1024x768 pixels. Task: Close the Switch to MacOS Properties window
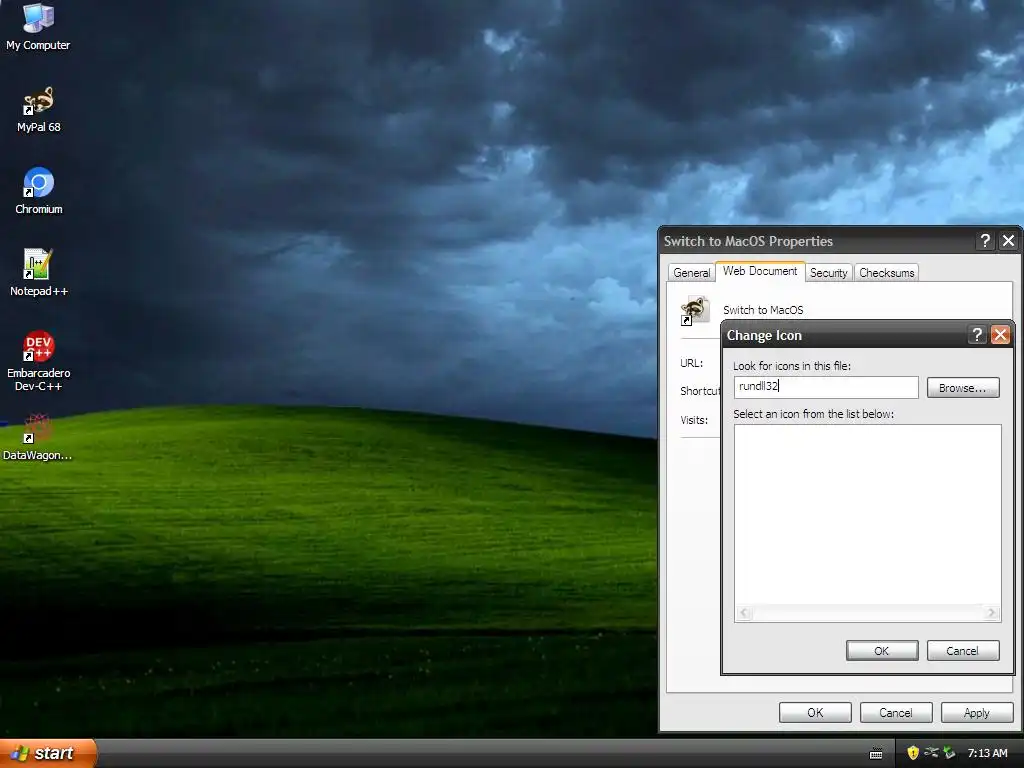tap(1008, 241)
